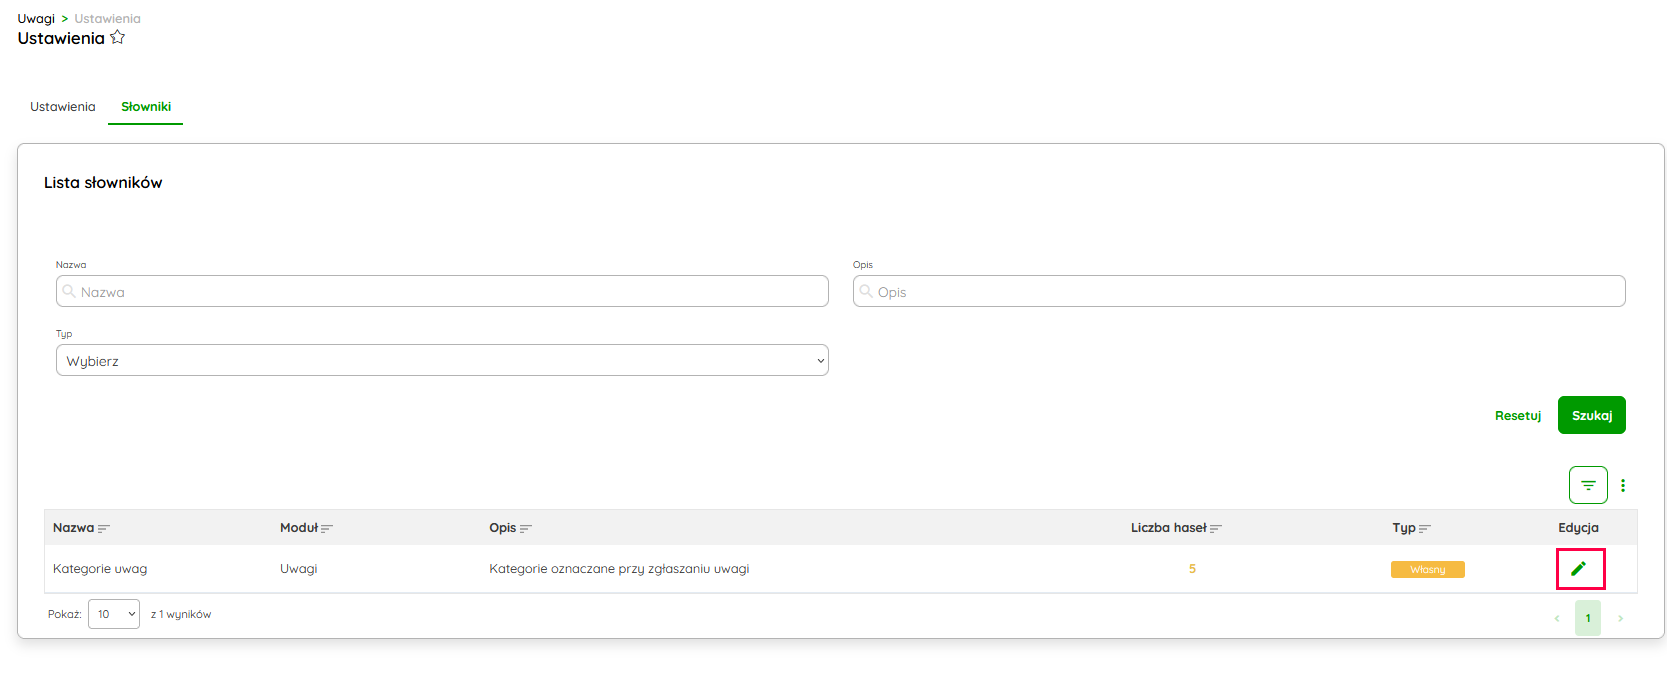1667x677 pixels.
Task: Focus the Nazwa search input field
Action: [x=442, y=292]
